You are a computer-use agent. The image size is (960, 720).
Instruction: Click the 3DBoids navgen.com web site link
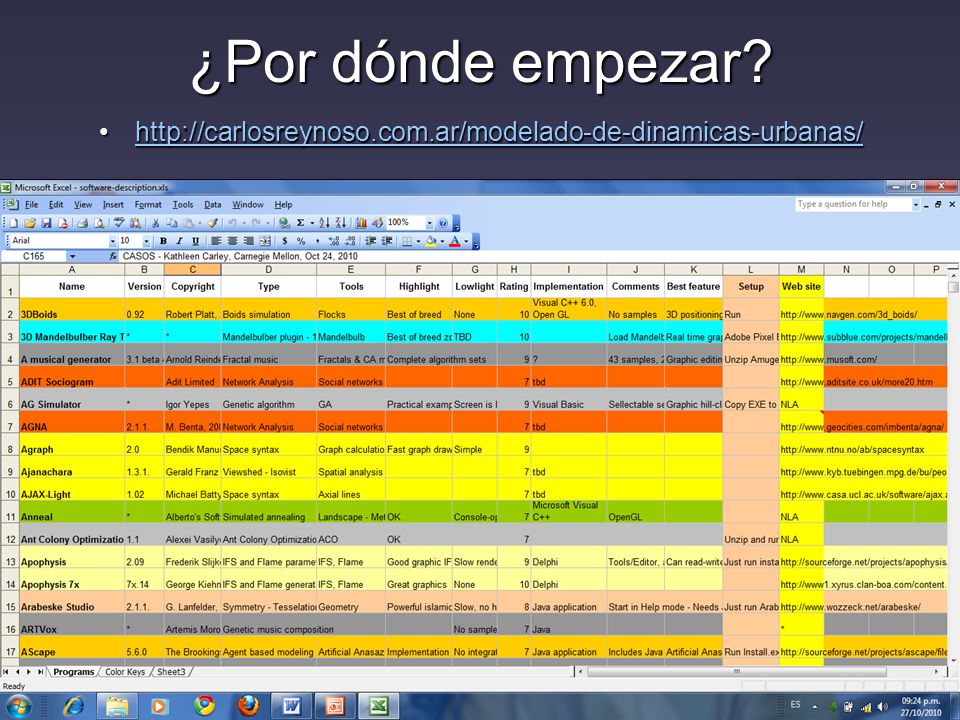(849, 315)
